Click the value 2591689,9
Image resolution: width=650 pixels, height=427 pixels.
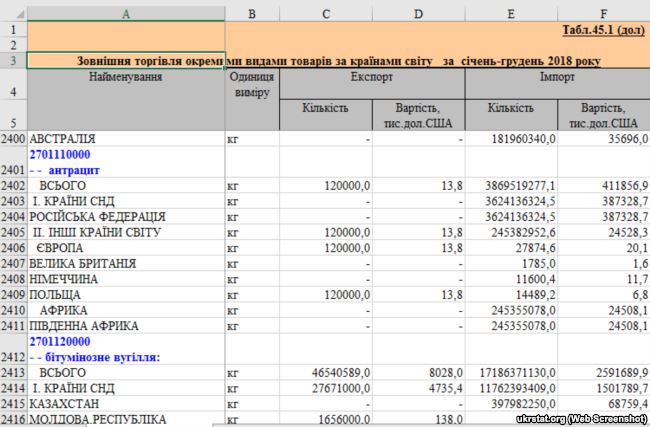604,373
